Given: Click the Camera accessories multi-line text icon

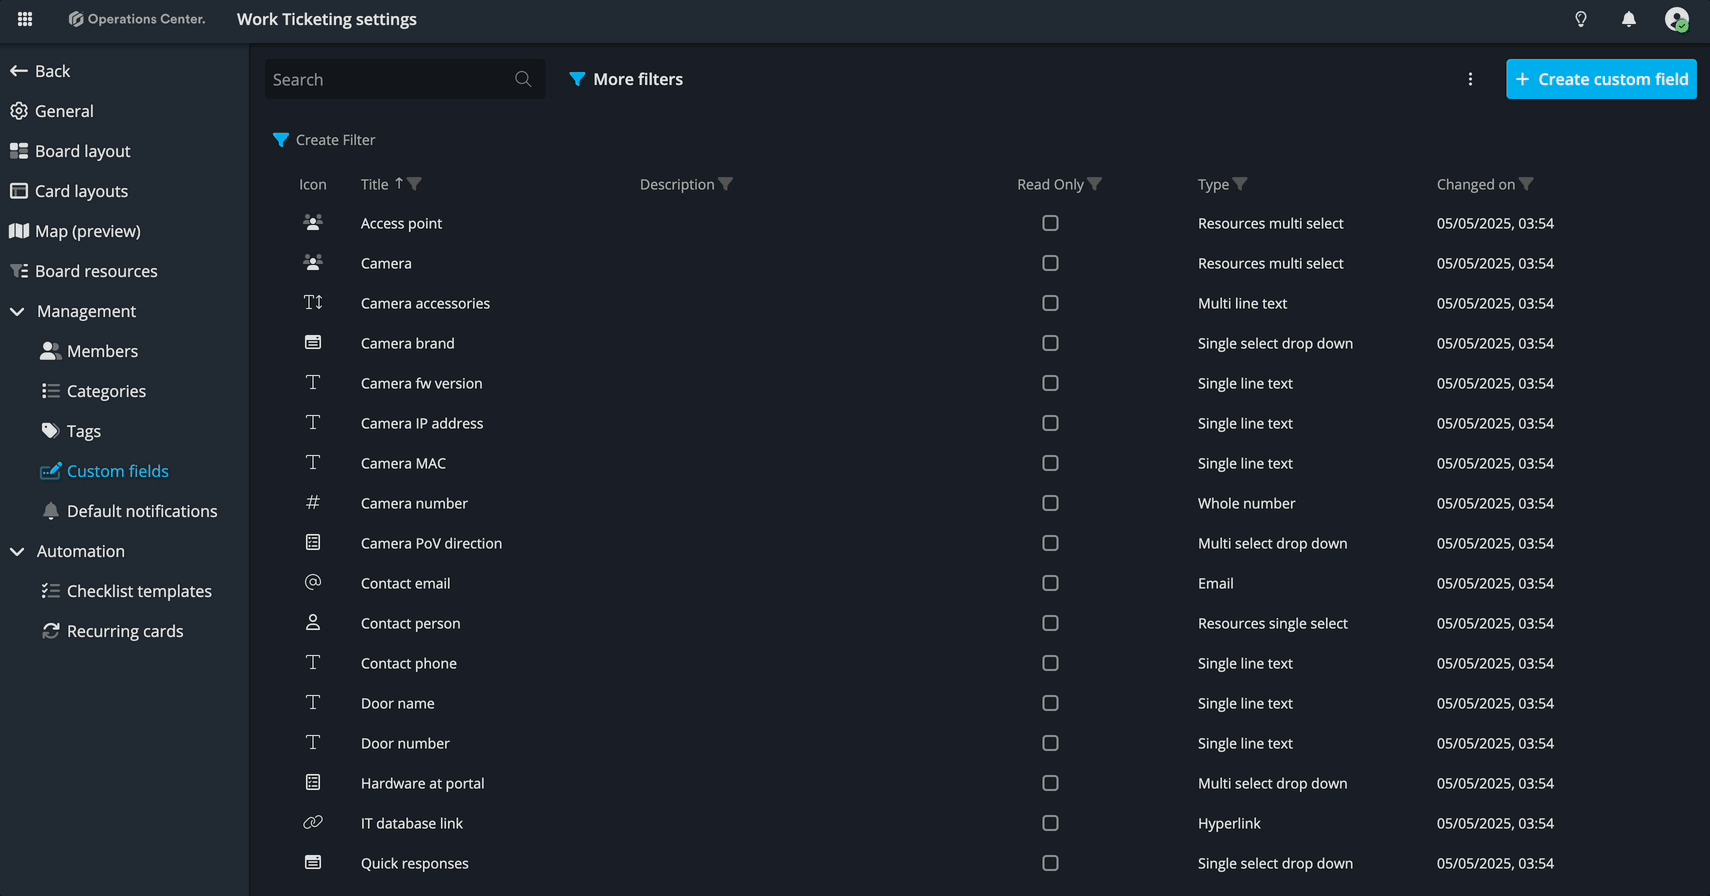Looking at the screenshot, I should point(313,303).
